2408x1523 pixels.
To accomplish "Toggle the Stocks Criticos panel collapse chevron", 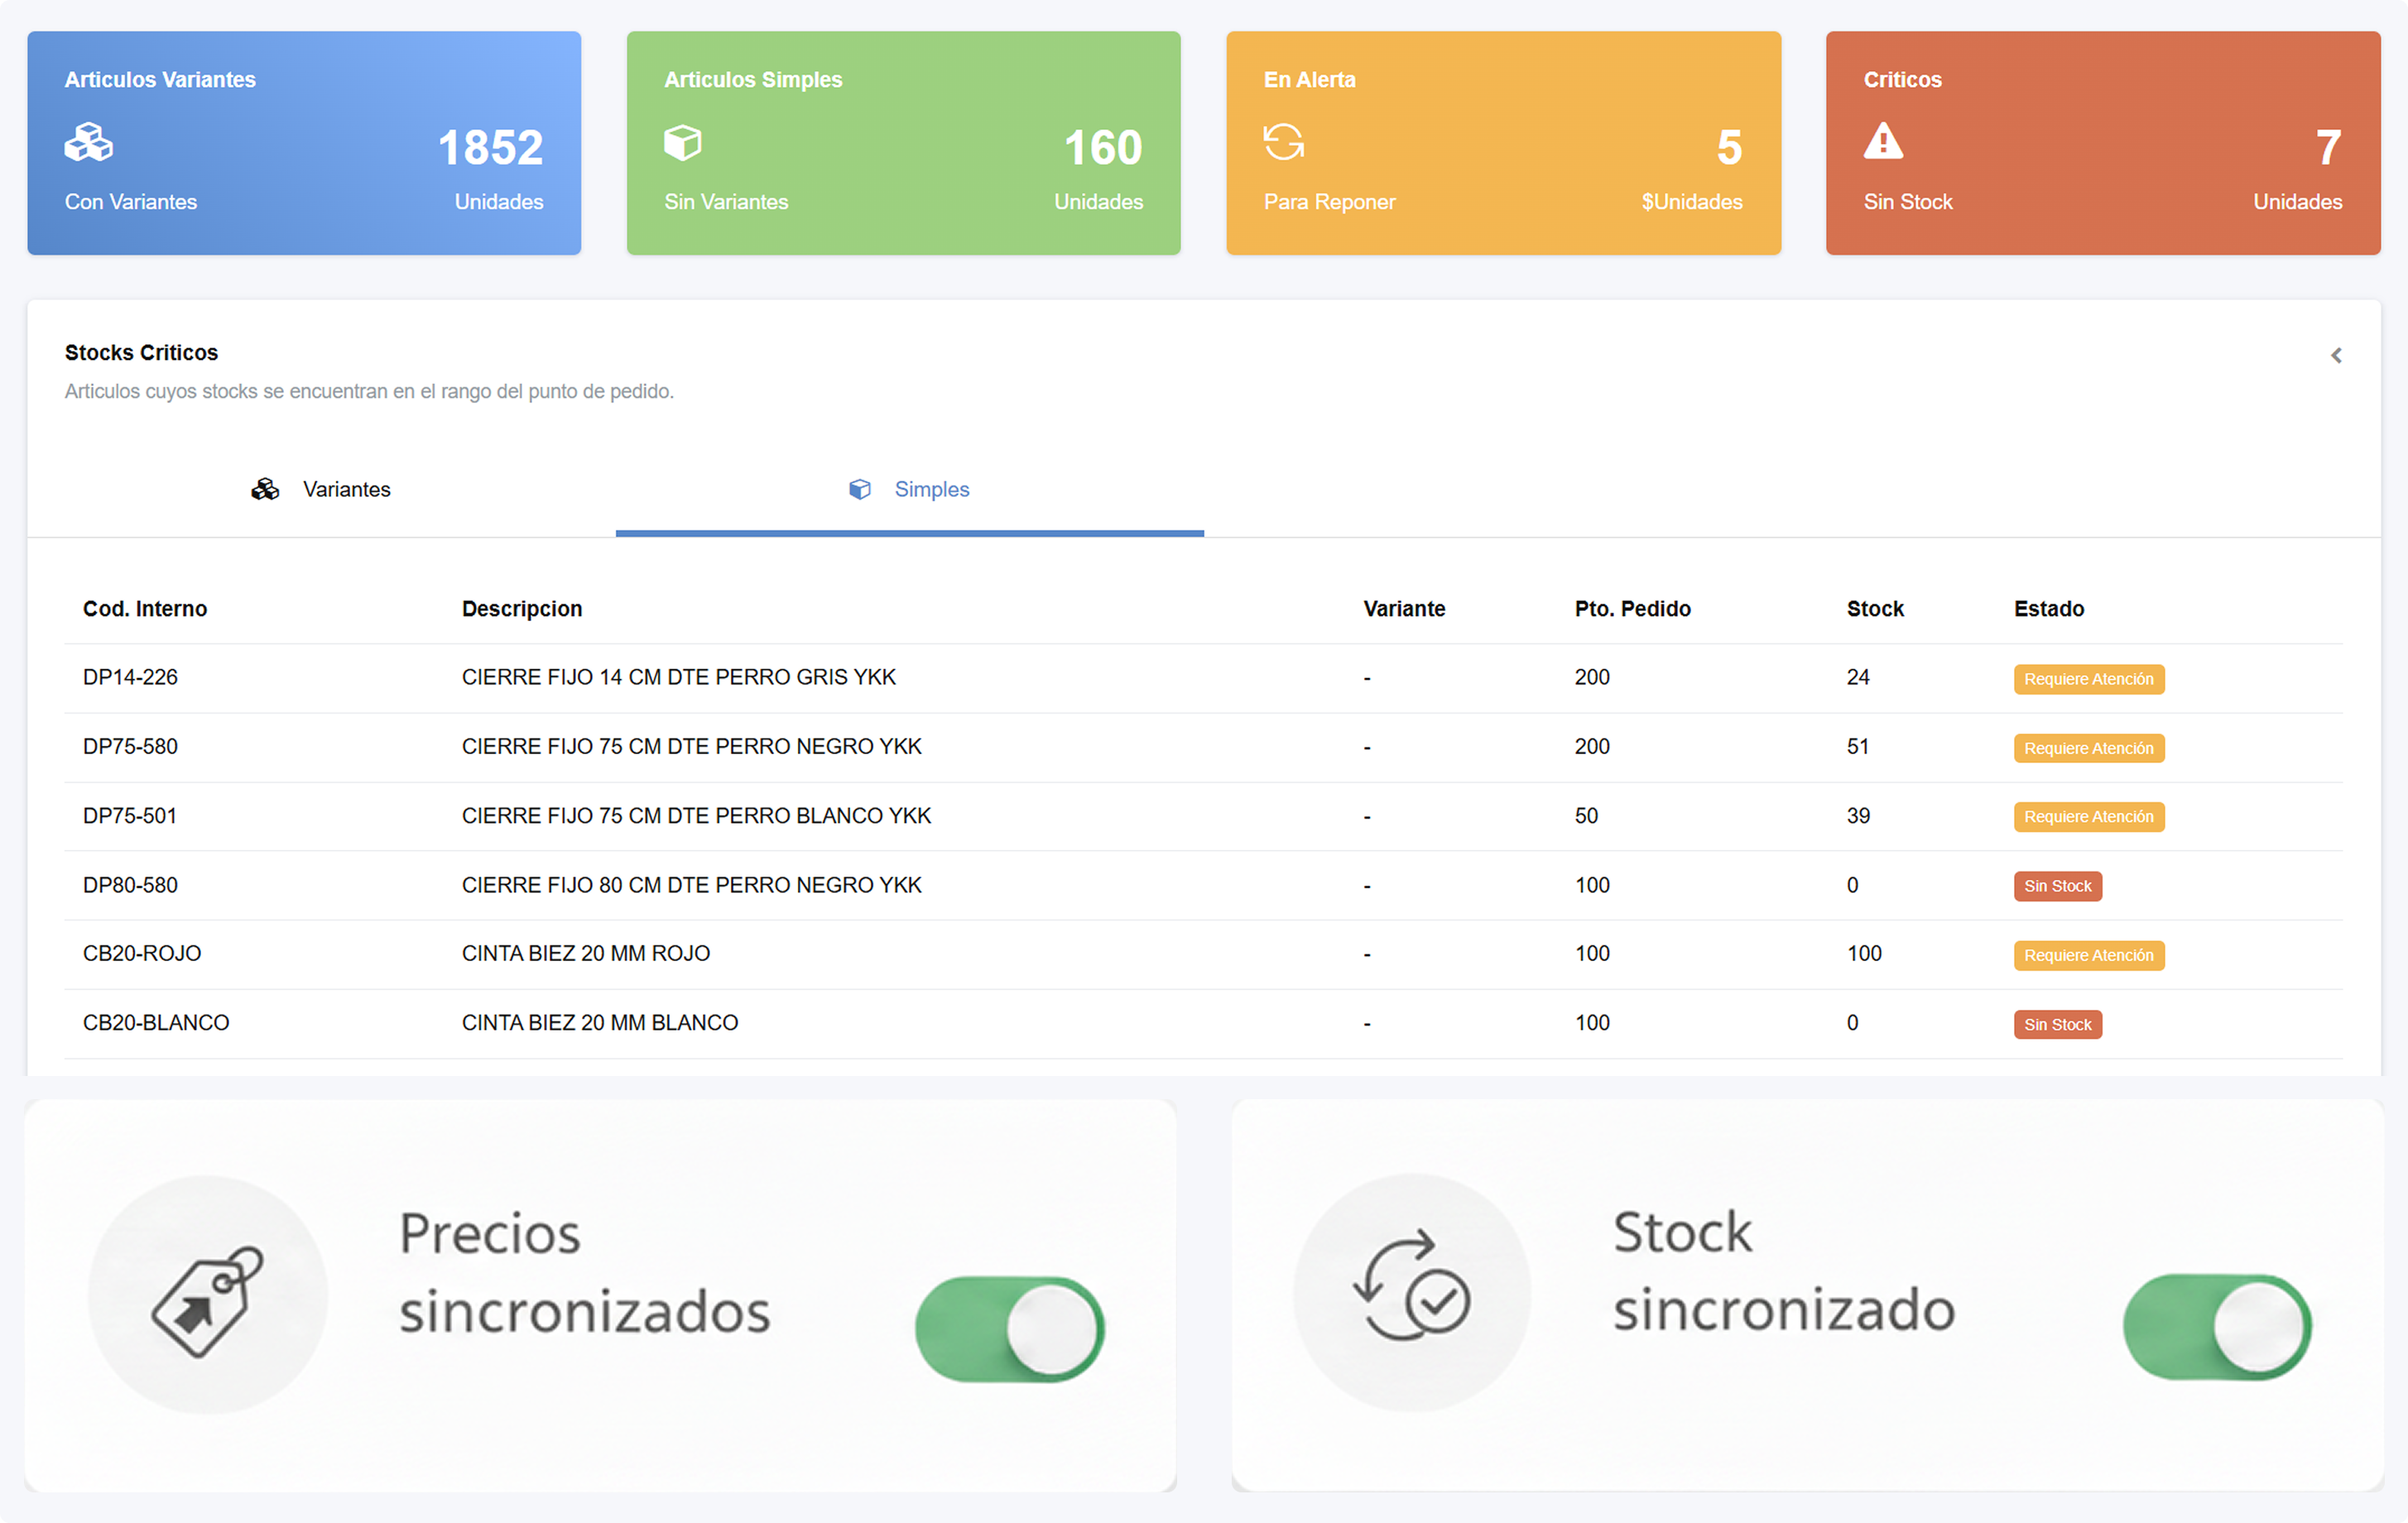I will [x=2337, y=354].
